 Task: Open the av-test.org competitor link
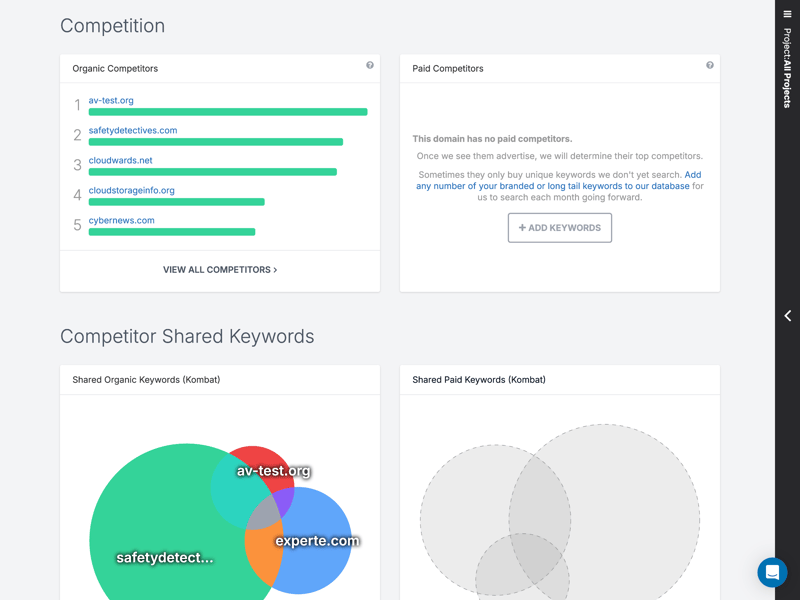click(111, 100)
